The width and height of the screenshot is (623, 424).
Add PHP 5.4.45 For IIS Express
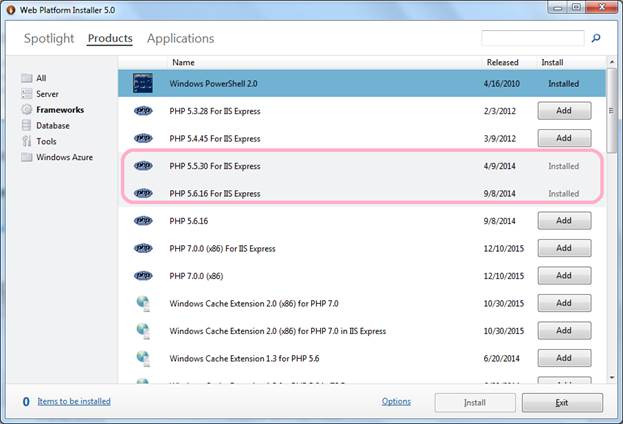pyautogui.click(x=563, y=138)
